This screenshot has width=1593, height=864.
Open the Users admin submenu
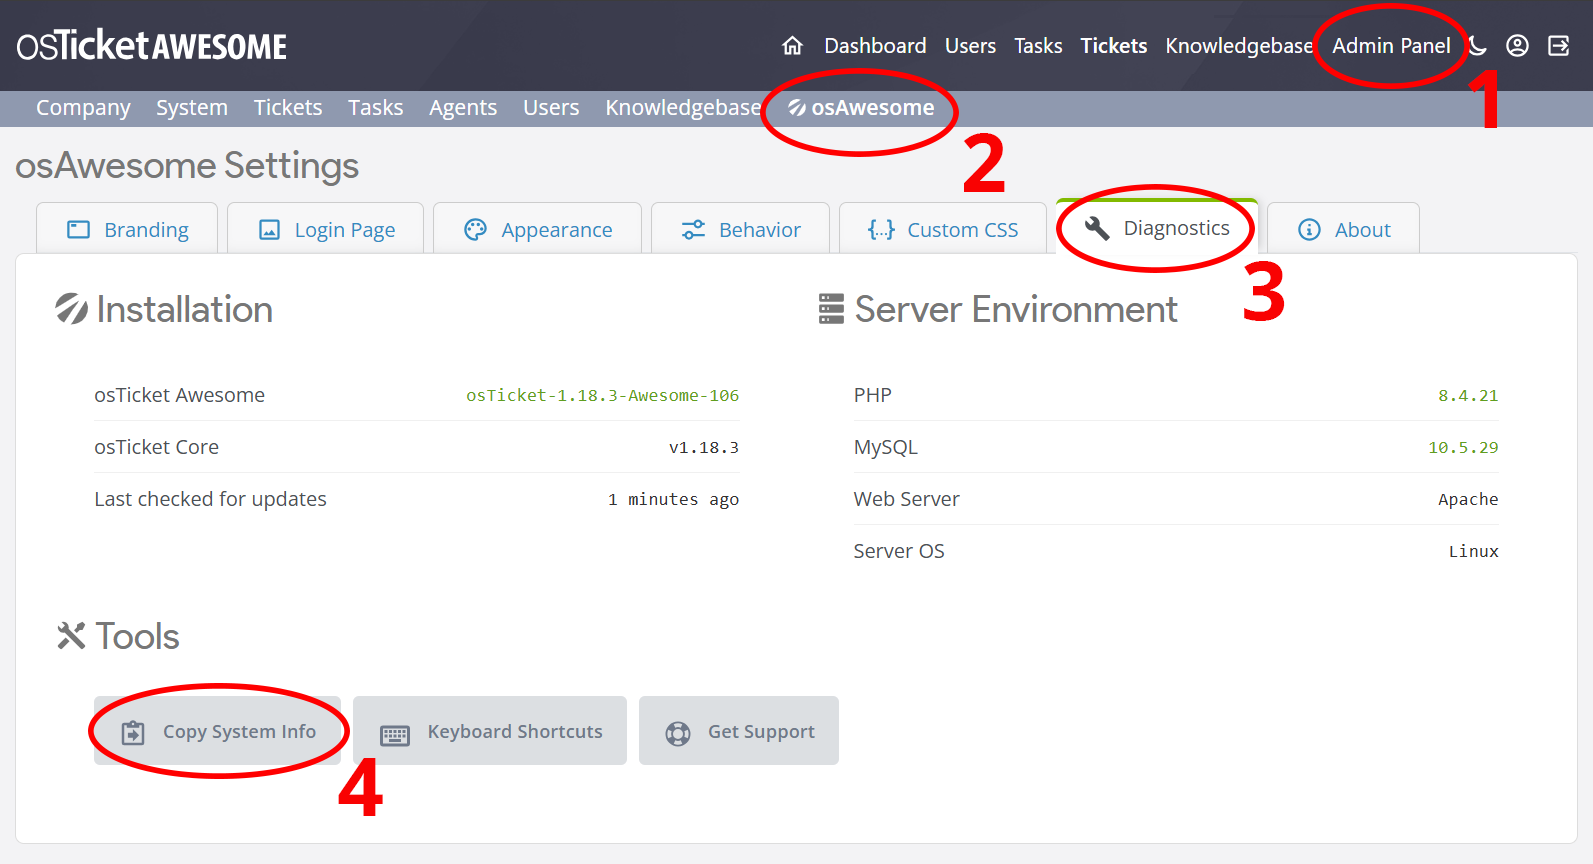pyautogui.click(x=551, y=108)
